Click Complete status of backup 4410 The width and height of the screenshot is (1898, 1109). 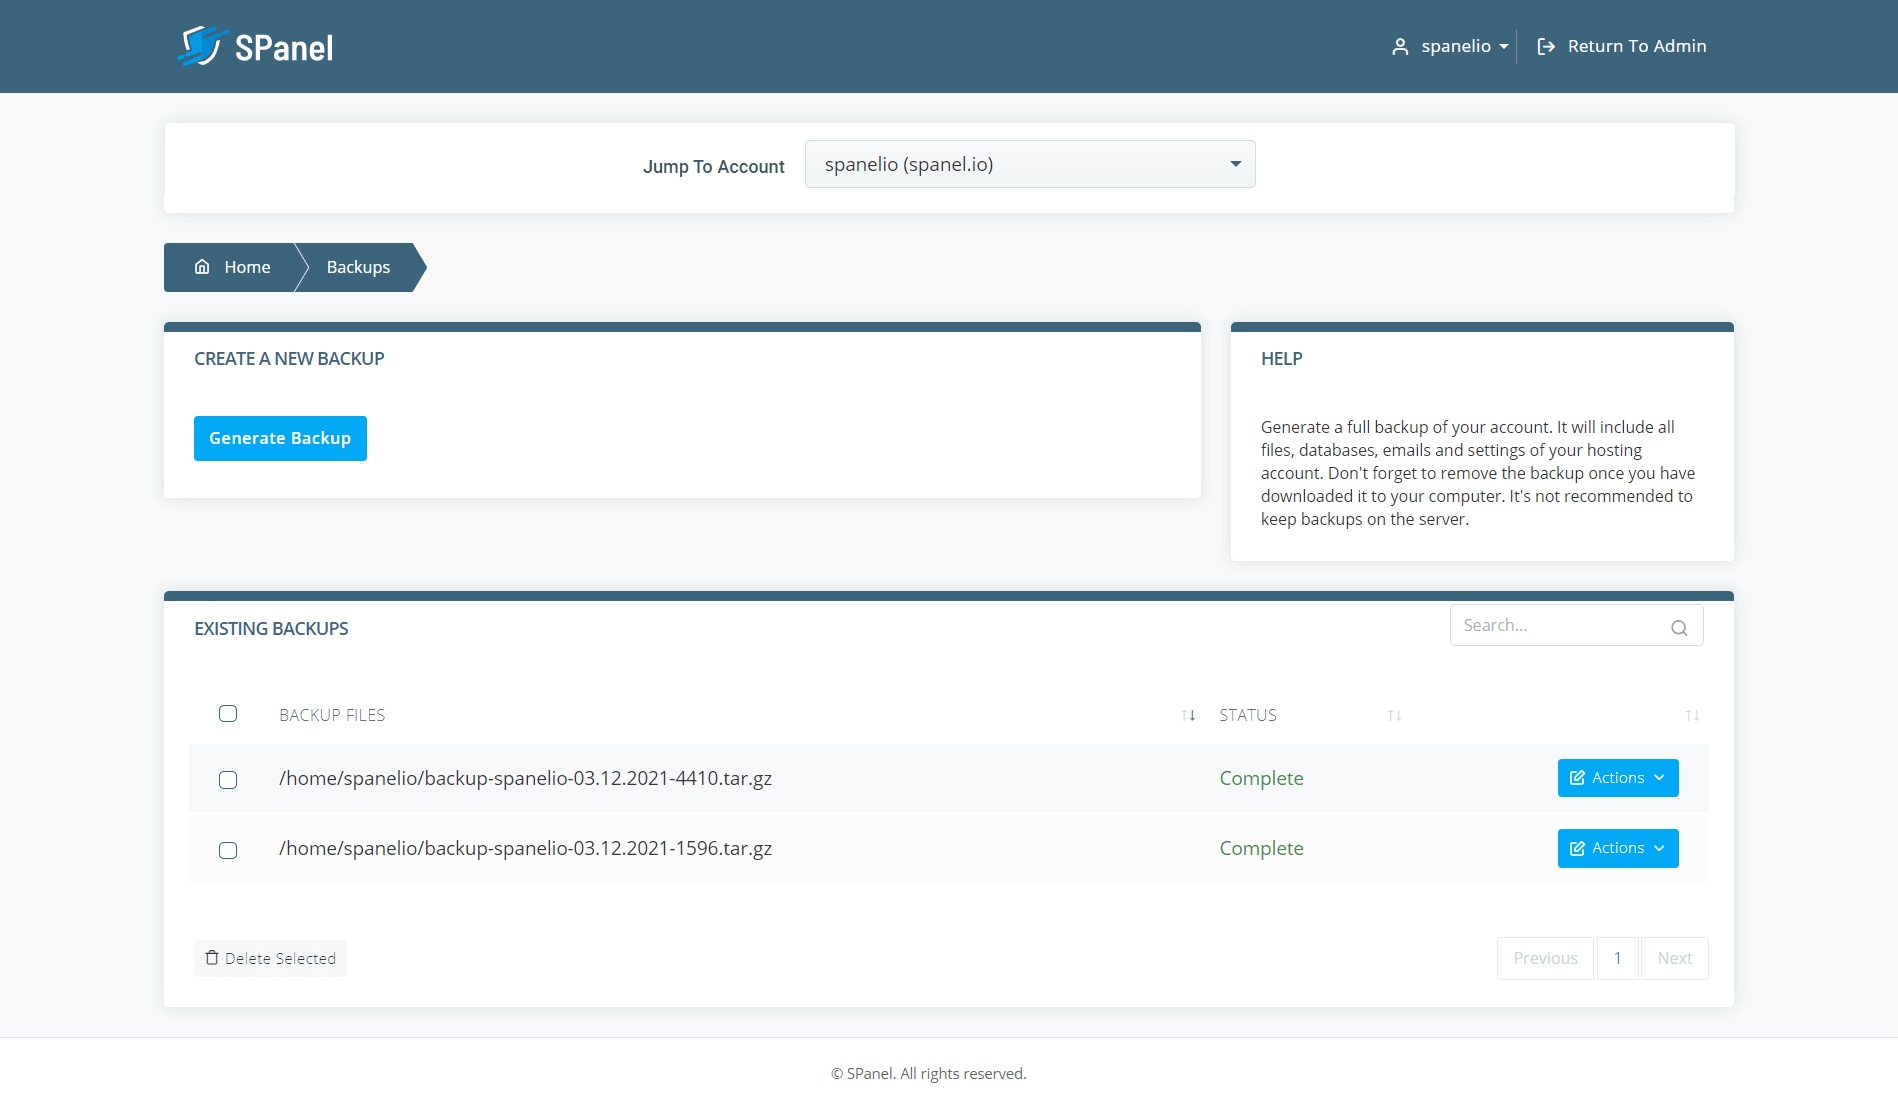tap(1261, 778)
